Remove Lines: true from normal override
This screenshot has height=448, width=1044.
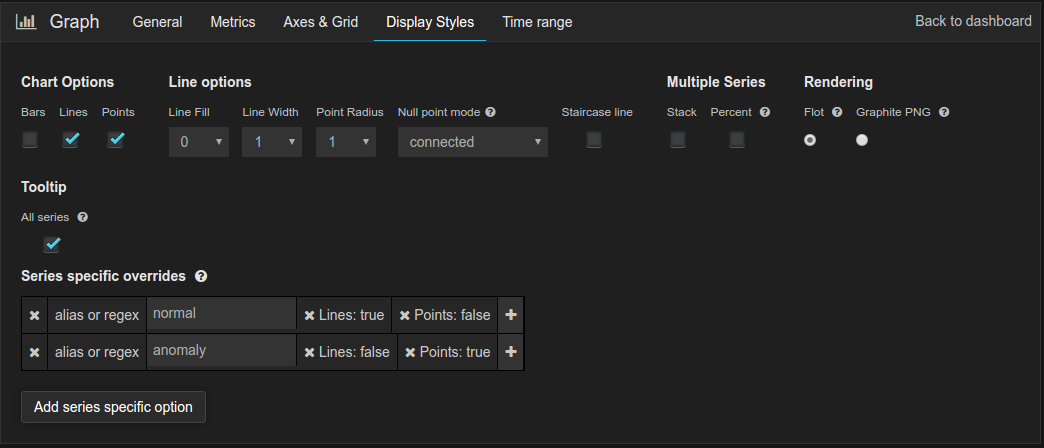coord(309,316)
